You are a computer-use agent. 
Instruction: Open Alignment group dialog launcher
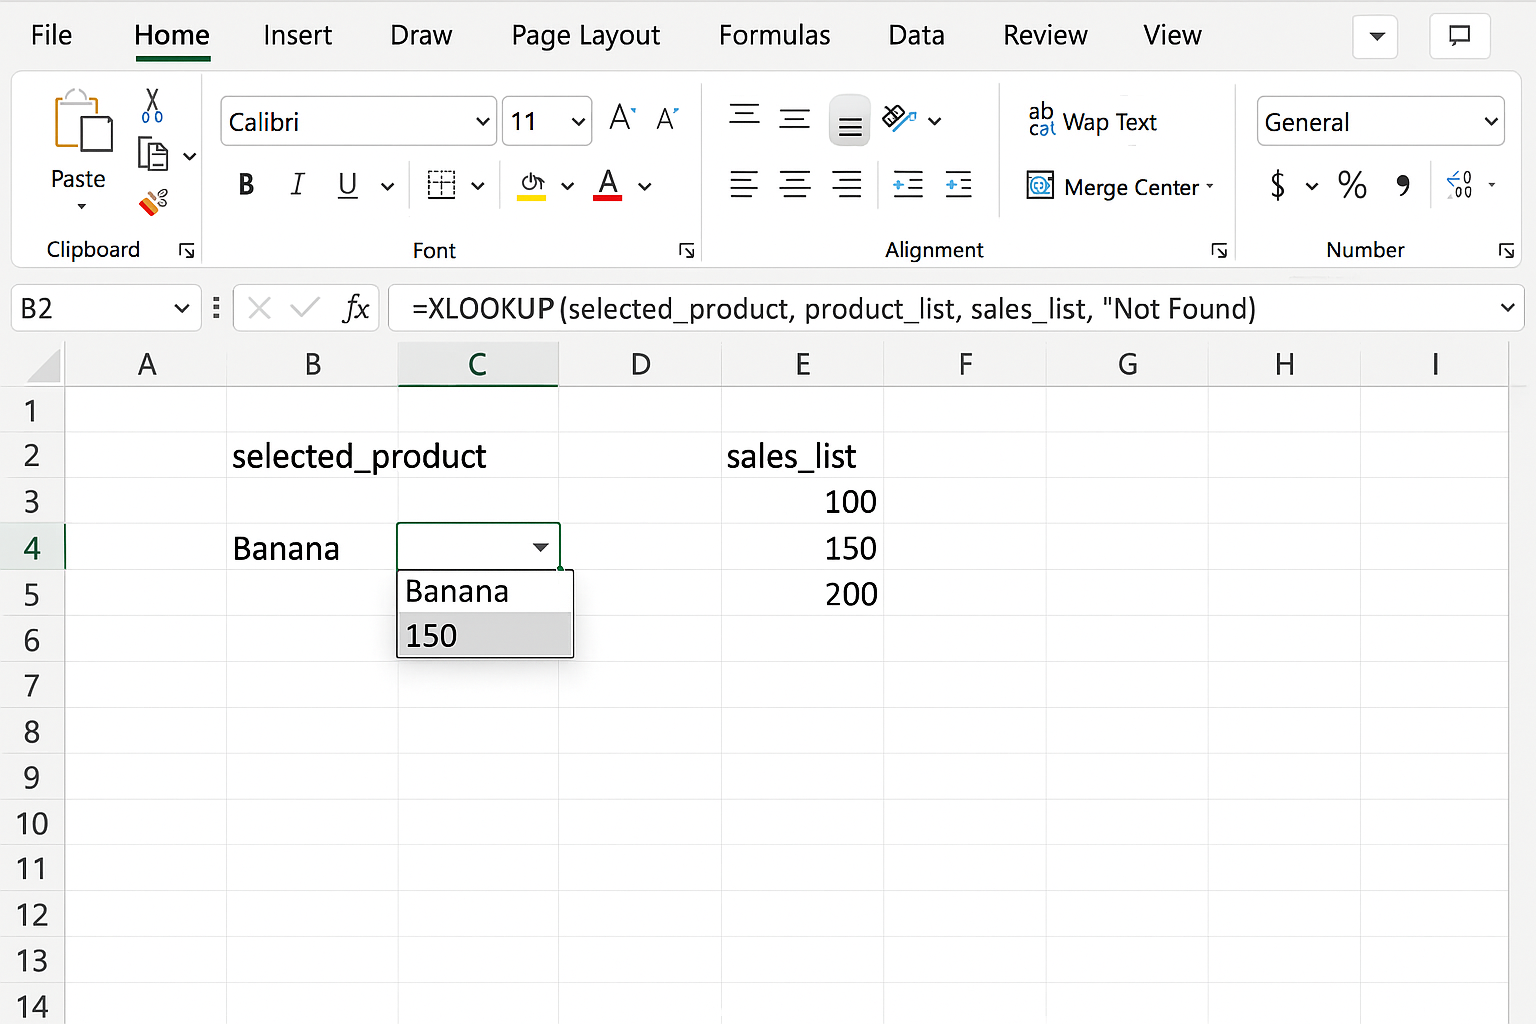pos(1219,250)
